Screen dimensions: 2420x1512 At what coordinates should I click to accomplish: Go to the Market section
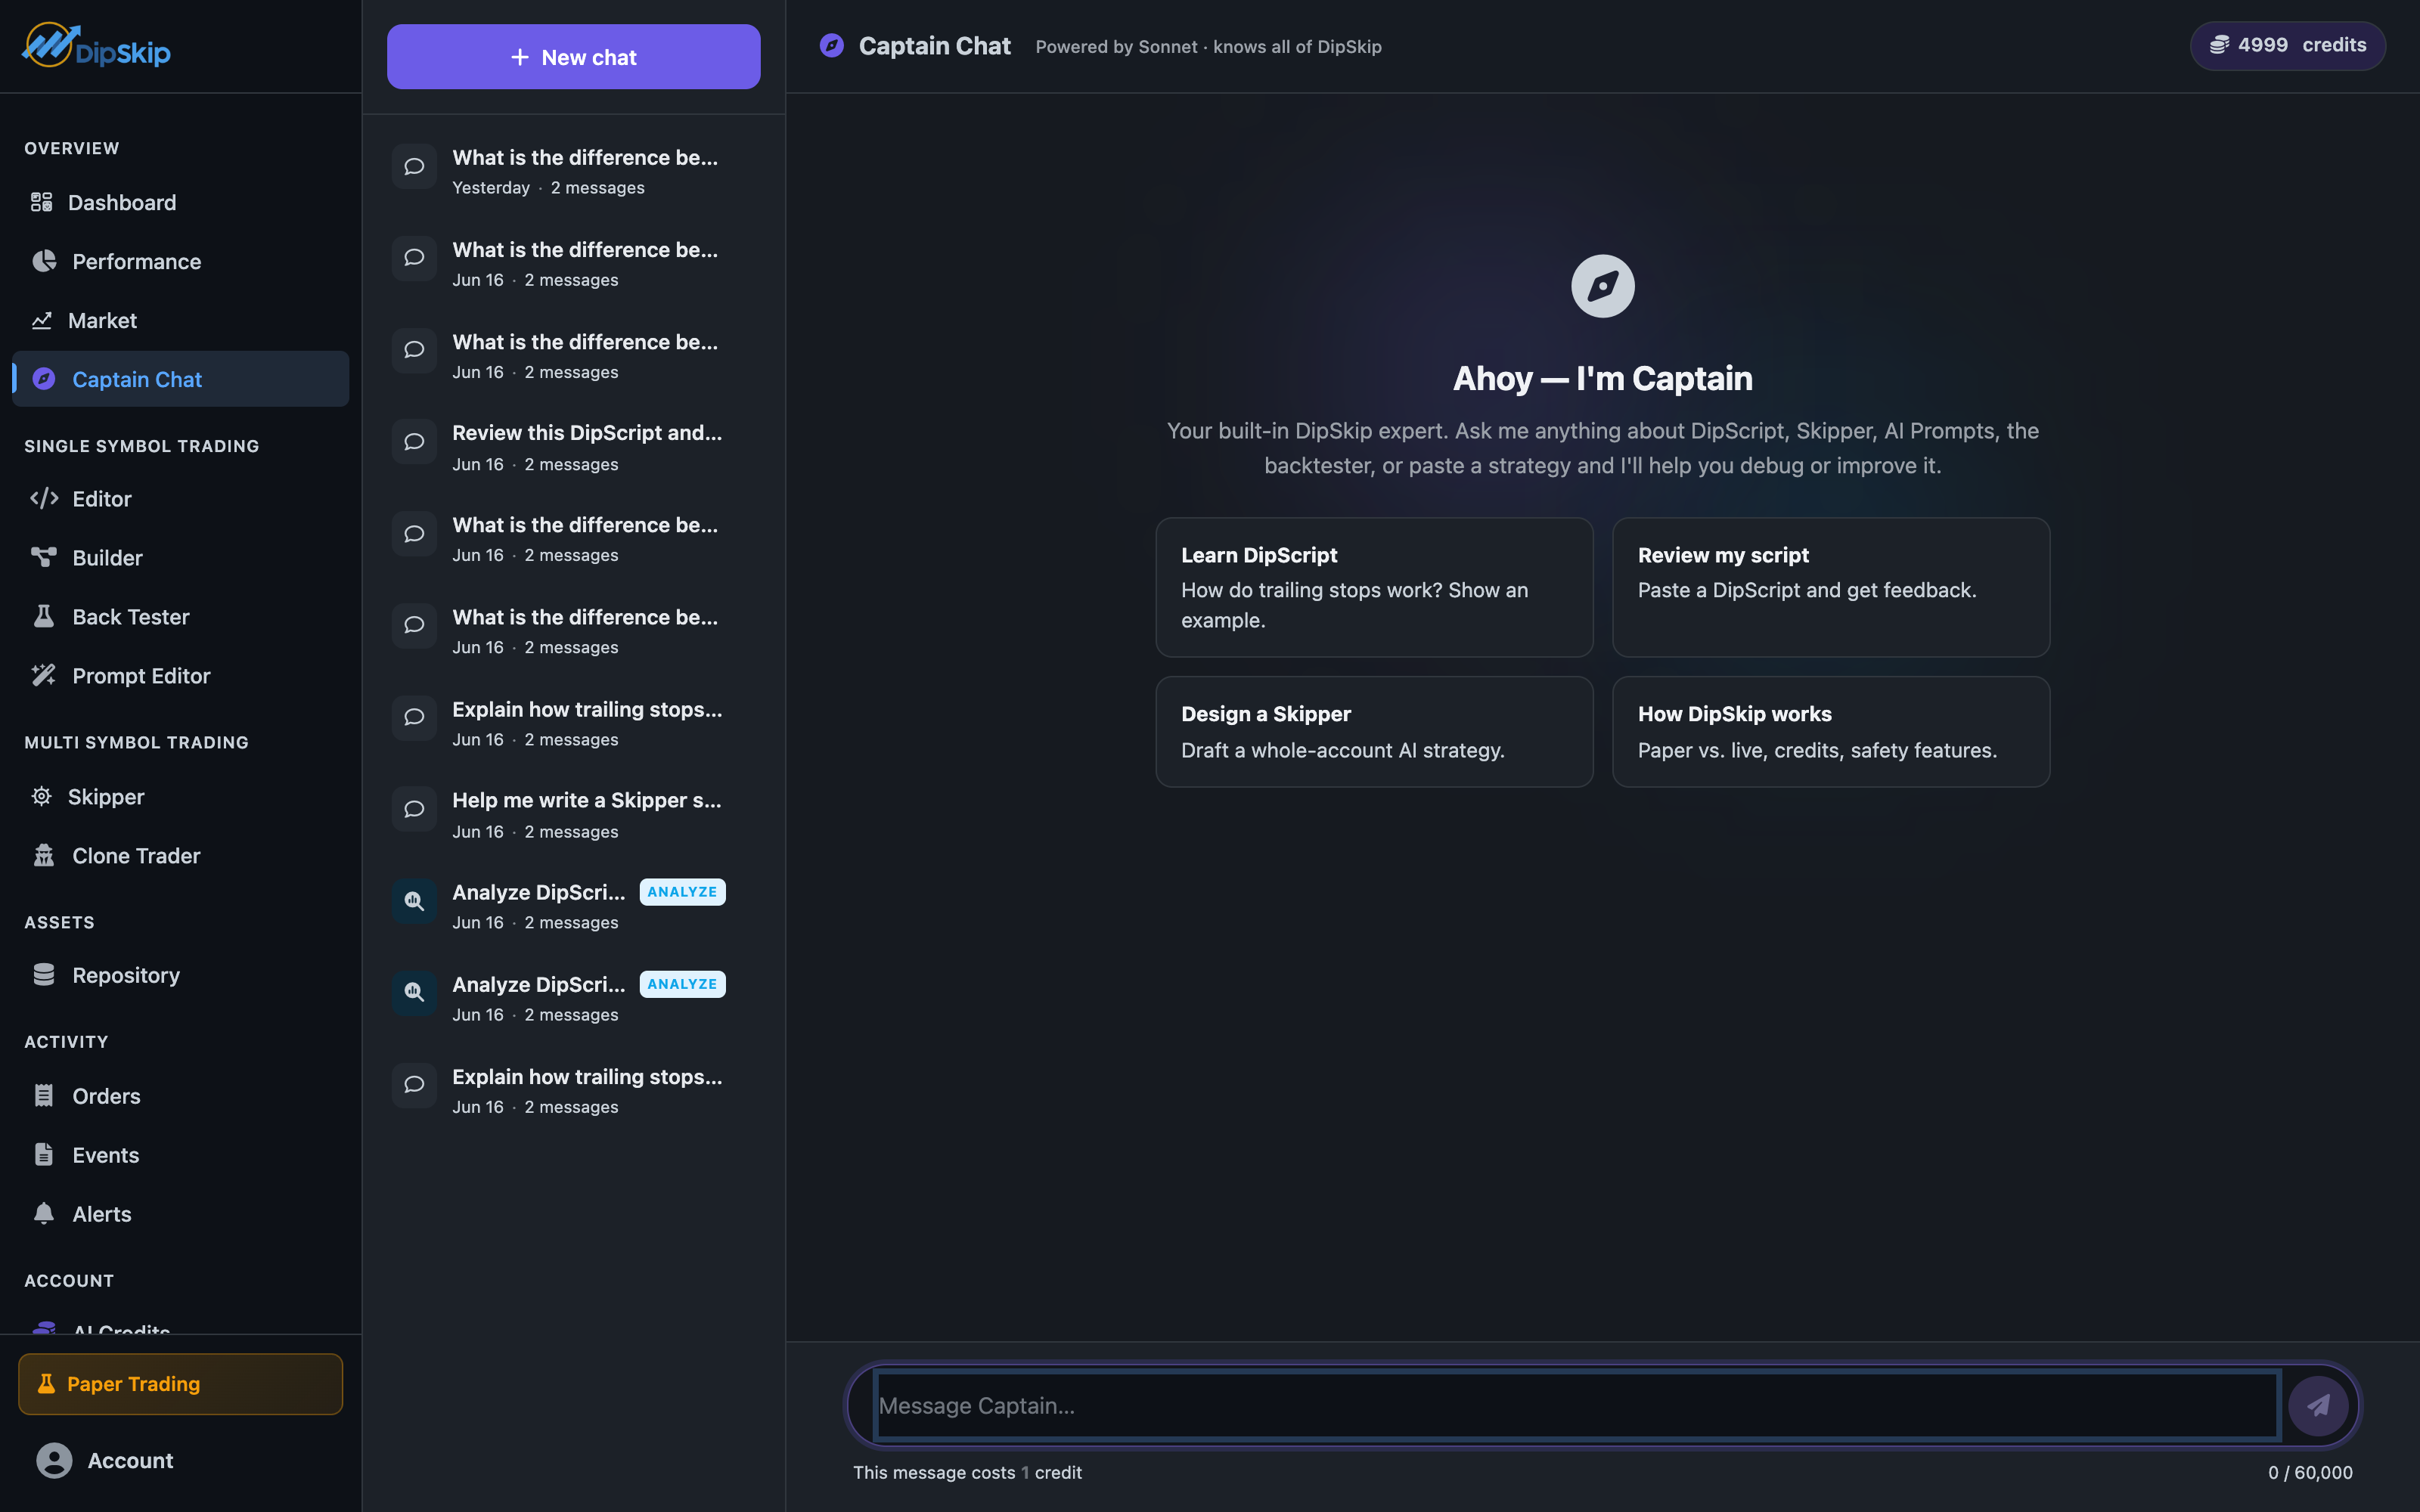point(180,321)
